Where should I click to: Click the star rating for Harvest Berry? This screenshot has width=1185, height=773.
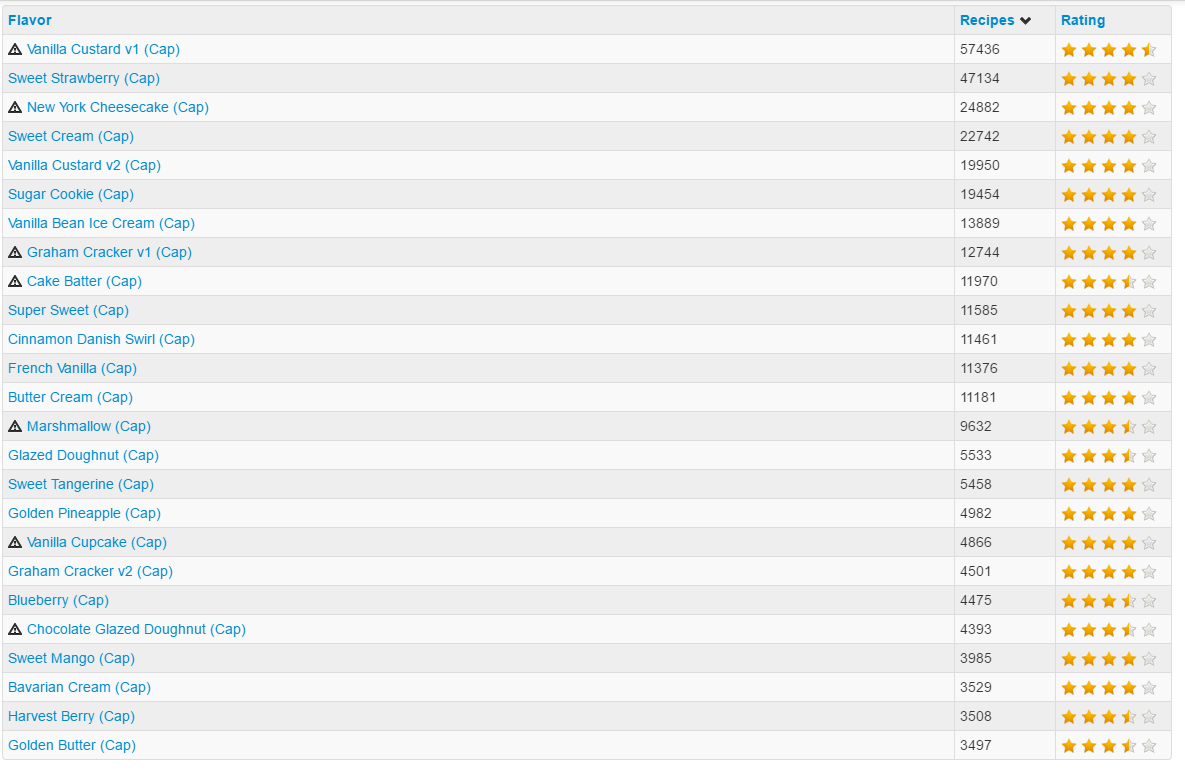click(x=1109, y=716)
